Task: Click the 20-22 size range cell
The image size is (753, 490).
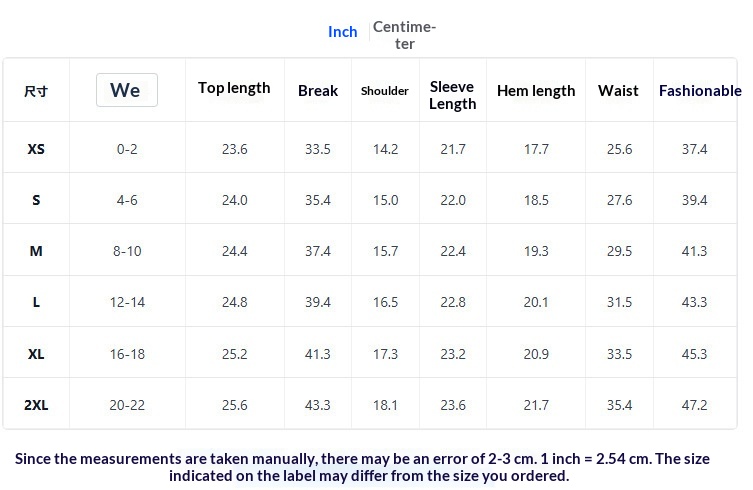Action: tap(127, 405)
